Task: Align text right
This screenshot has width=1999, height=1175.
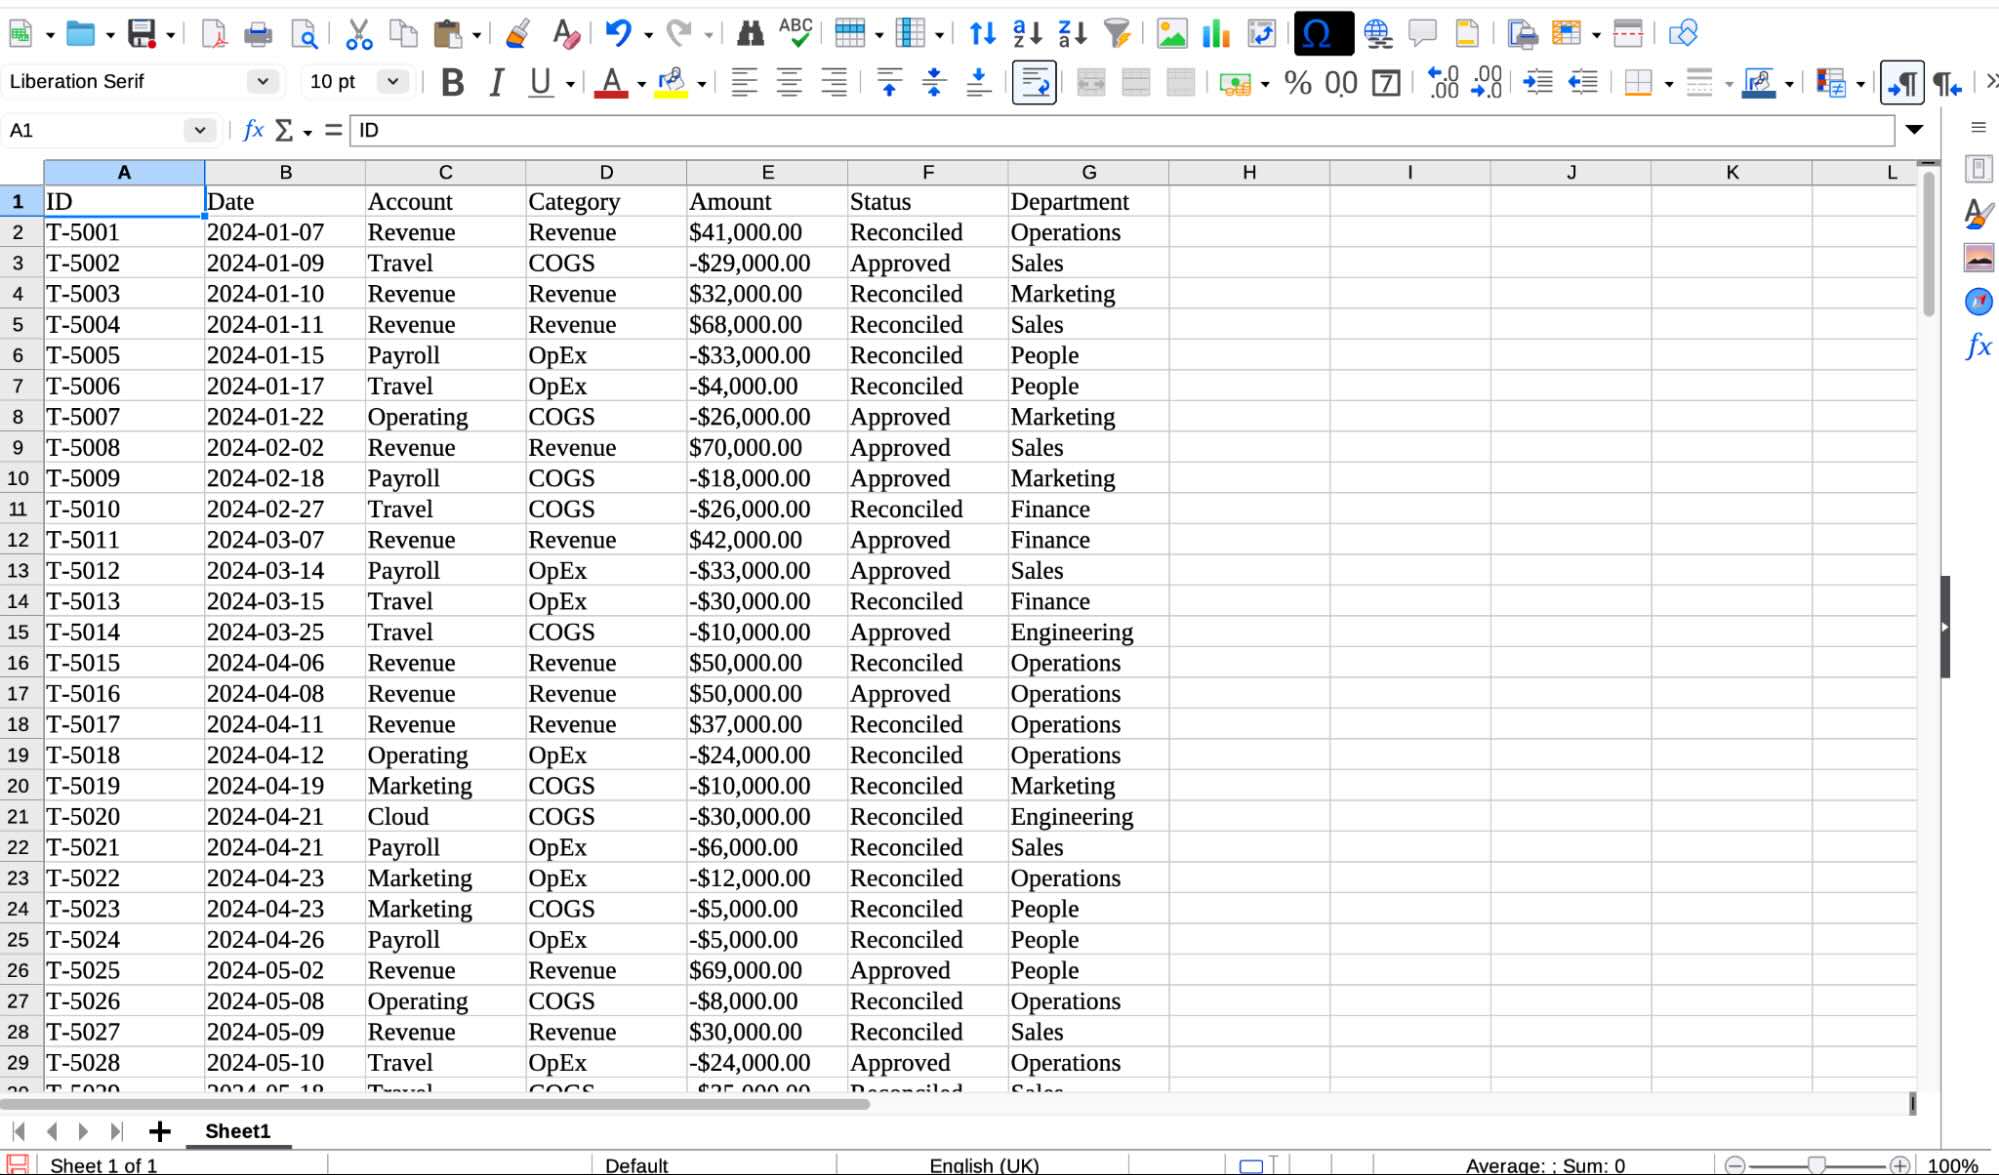Action: click(833, 82)
